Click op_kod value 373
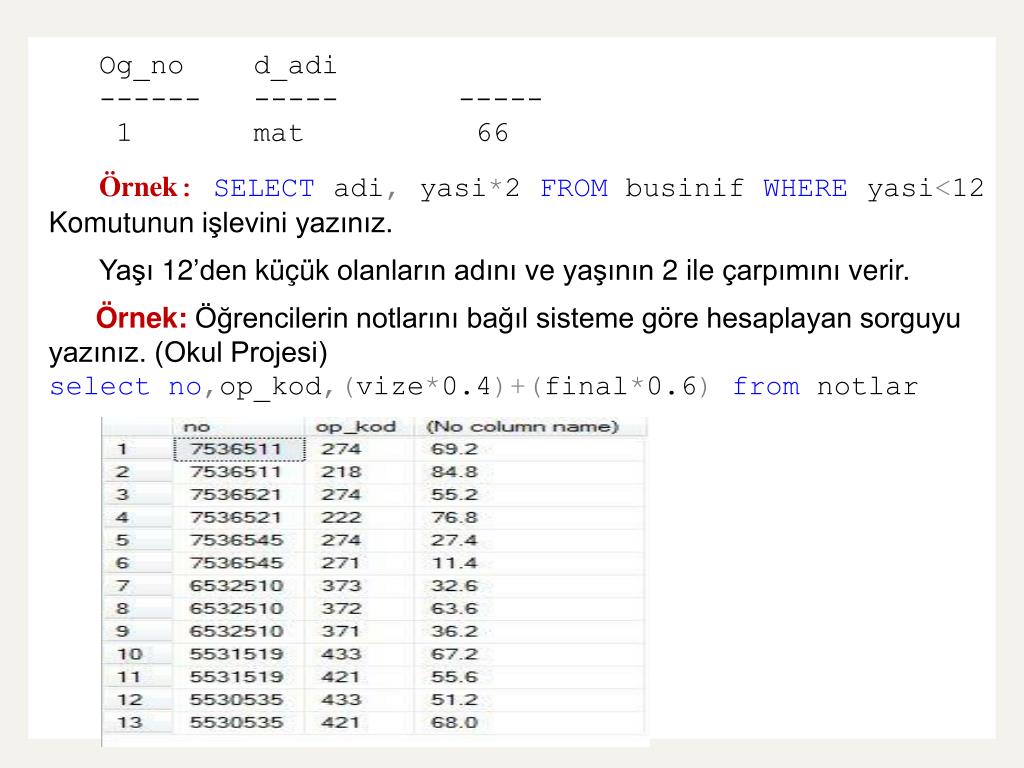Viewport: 1024px width, 768px height. pyautogui.click(x=341, y=586)
